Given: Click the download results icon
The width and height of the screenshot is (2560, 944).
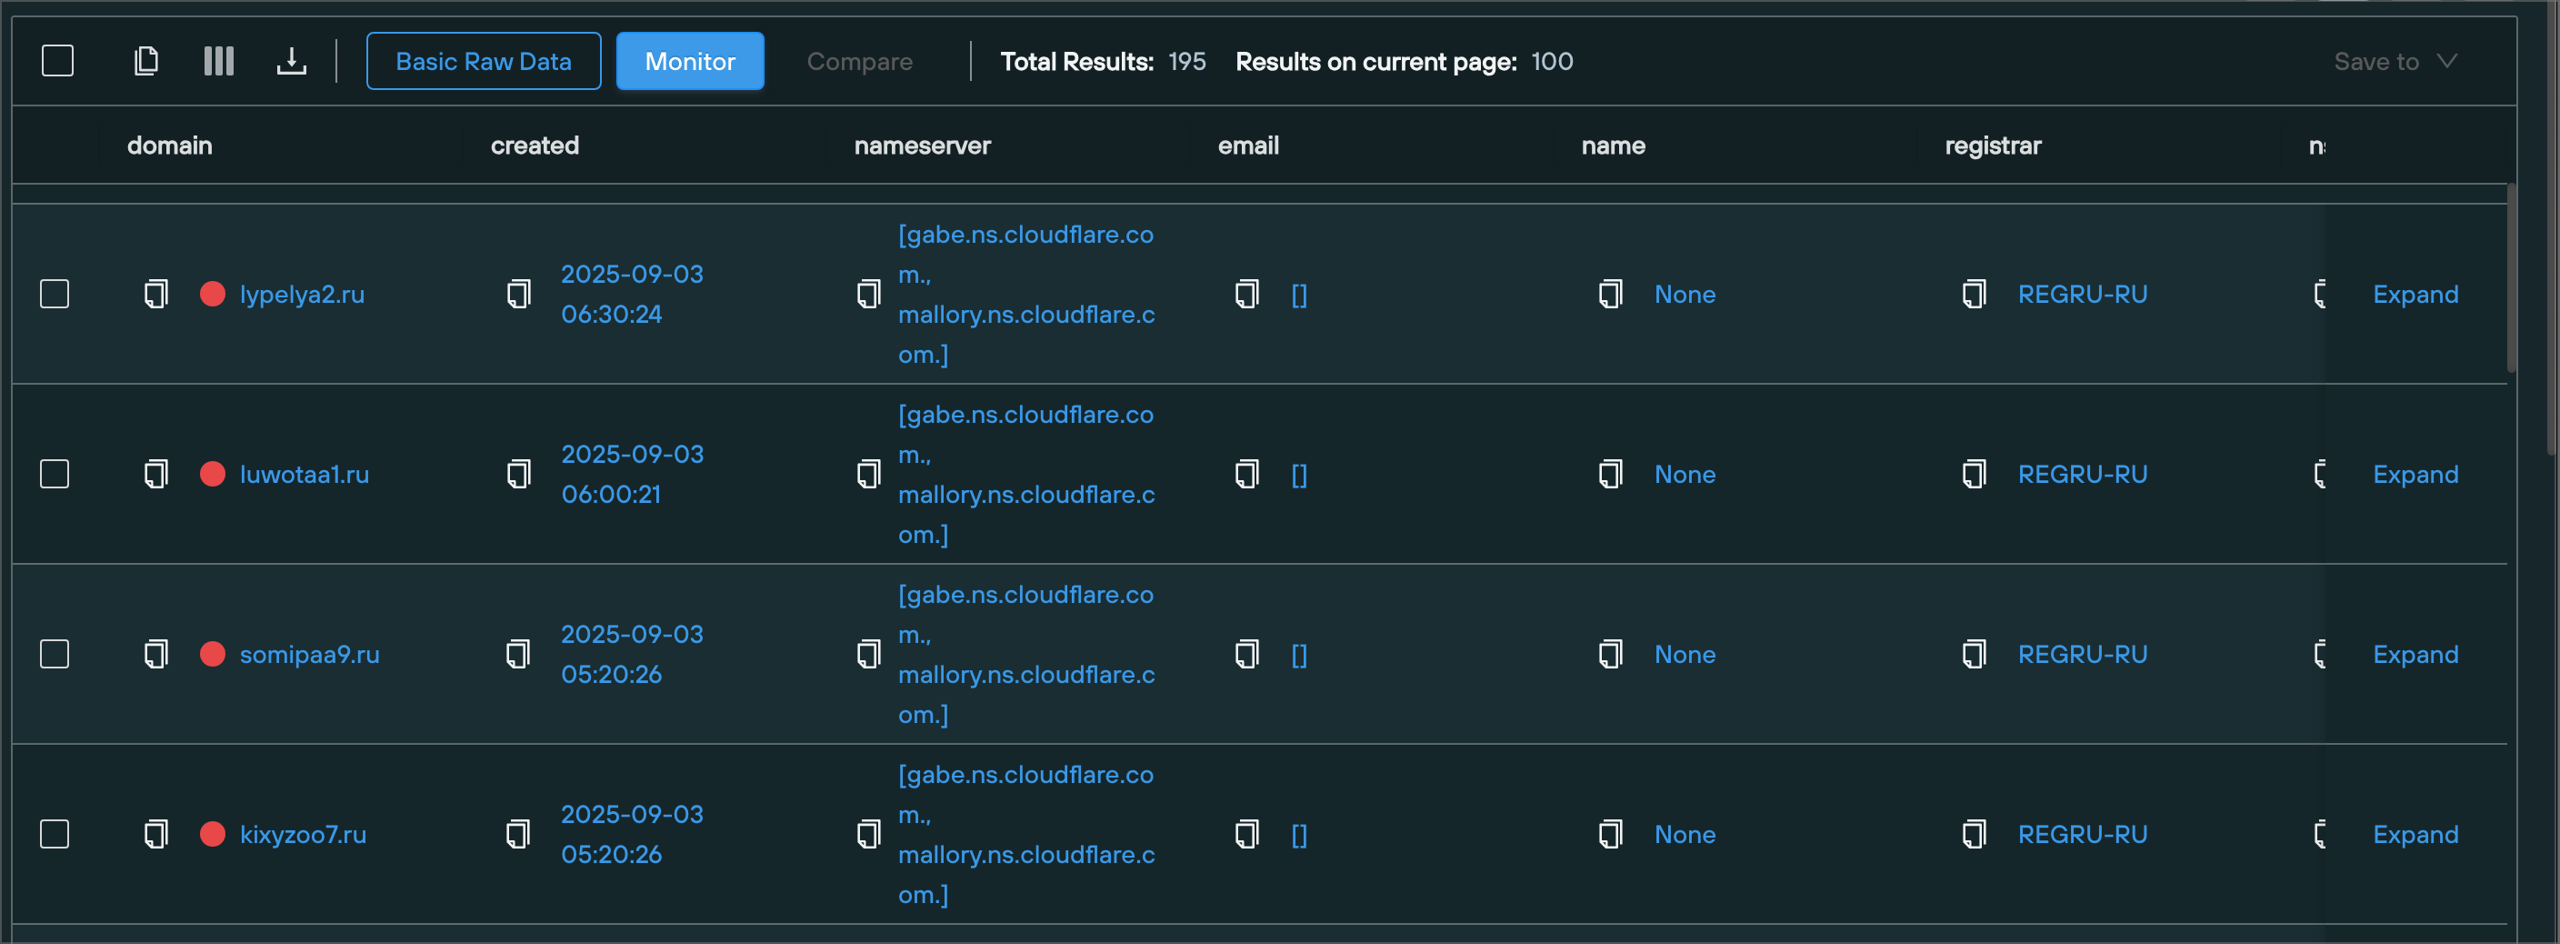Looking at the screenshot, I should 291,61.
